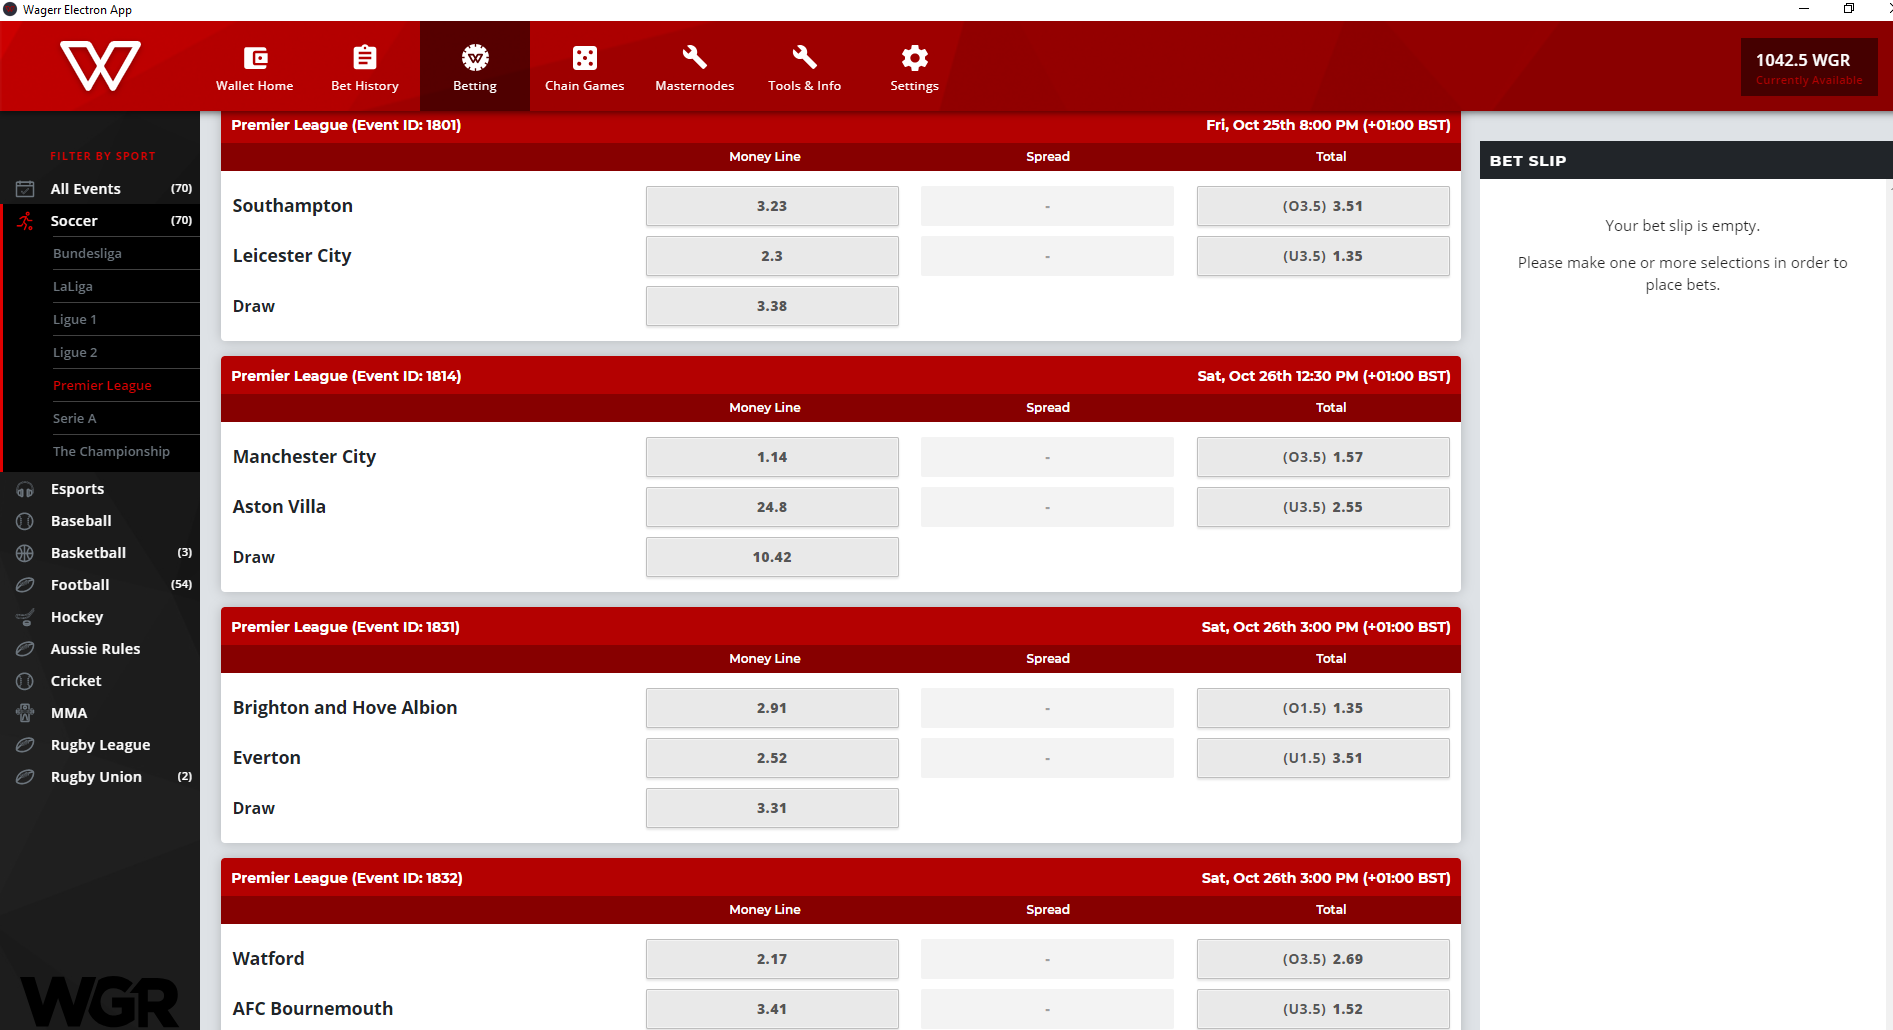1893x1030 pixels.
Task: Click Event ID 1814 header bar
Action: (841, 376)
